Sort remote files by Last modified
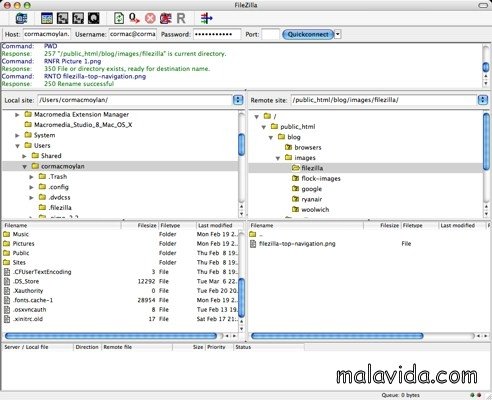Screen dimensions: 492x400 pos(462,226)
